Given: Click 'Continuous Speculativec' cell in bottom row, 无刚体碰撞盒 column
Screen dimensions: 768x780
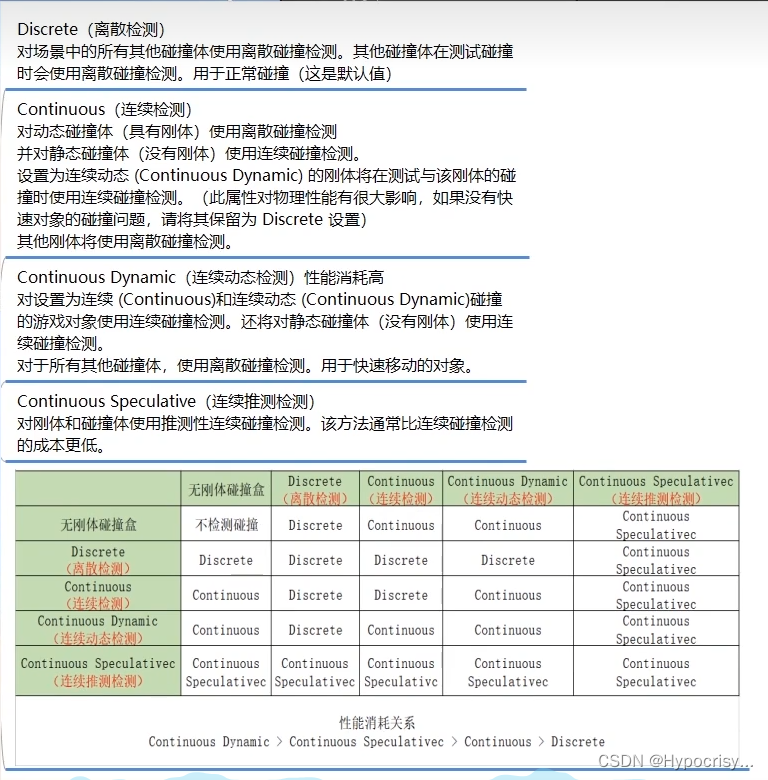Looking at the screenshot, I should click(x=226, y=672).
